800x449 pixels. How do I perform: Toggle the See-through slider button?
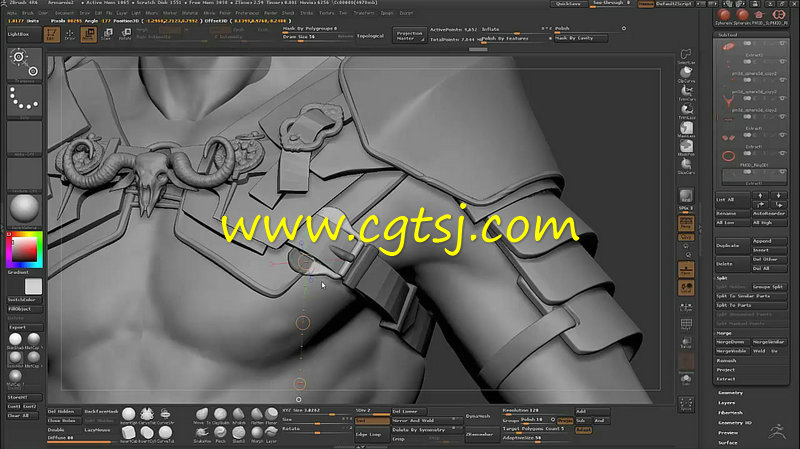[611, 3]
